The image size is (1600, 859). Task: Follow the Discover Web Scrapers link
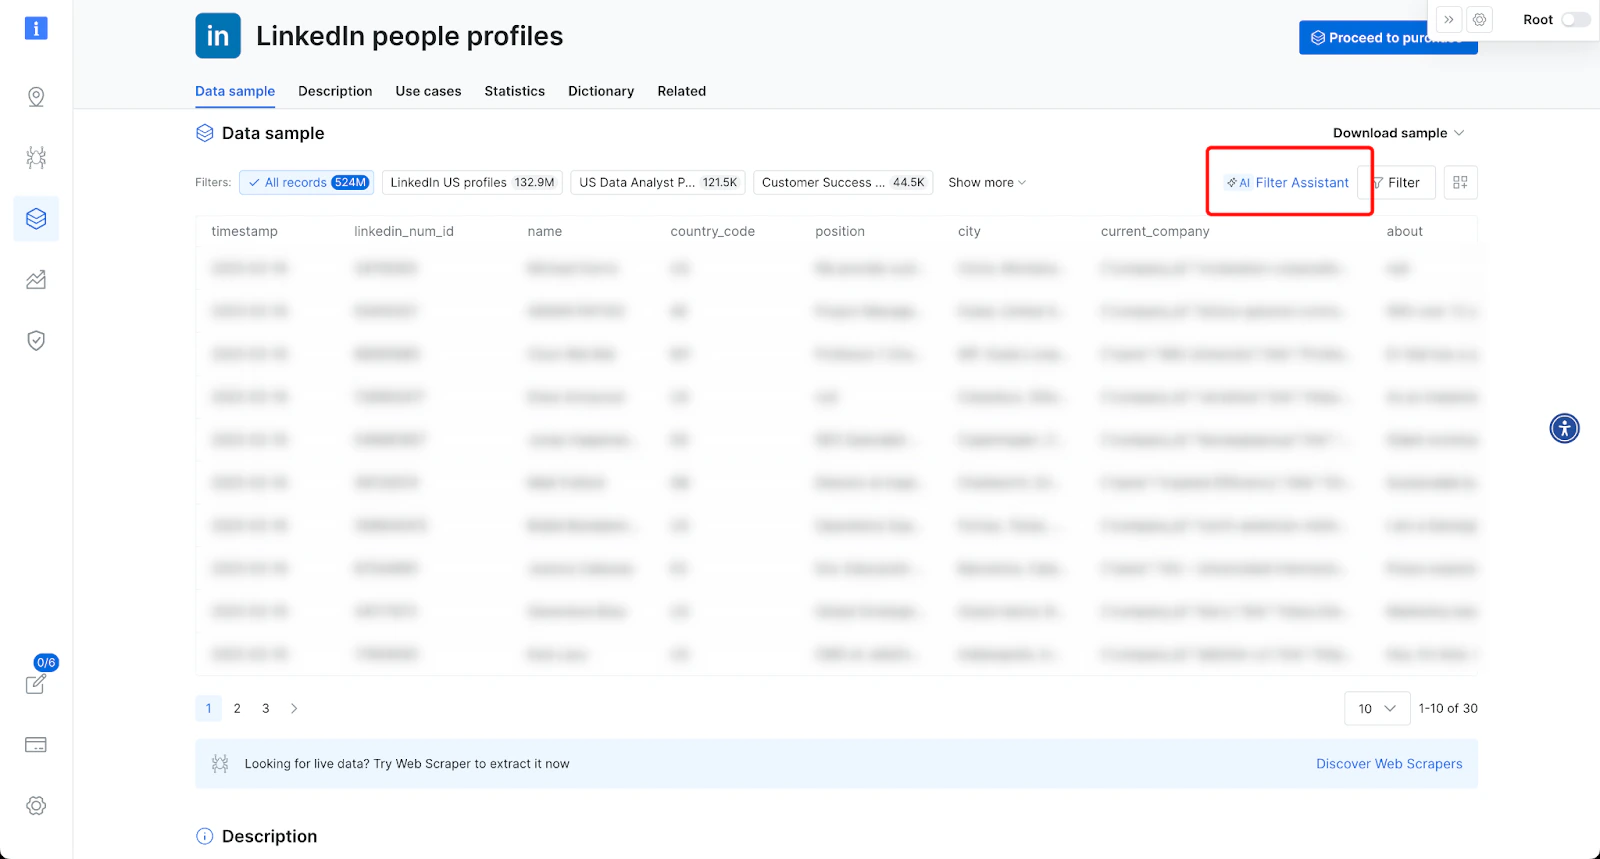click(1389, 764)
